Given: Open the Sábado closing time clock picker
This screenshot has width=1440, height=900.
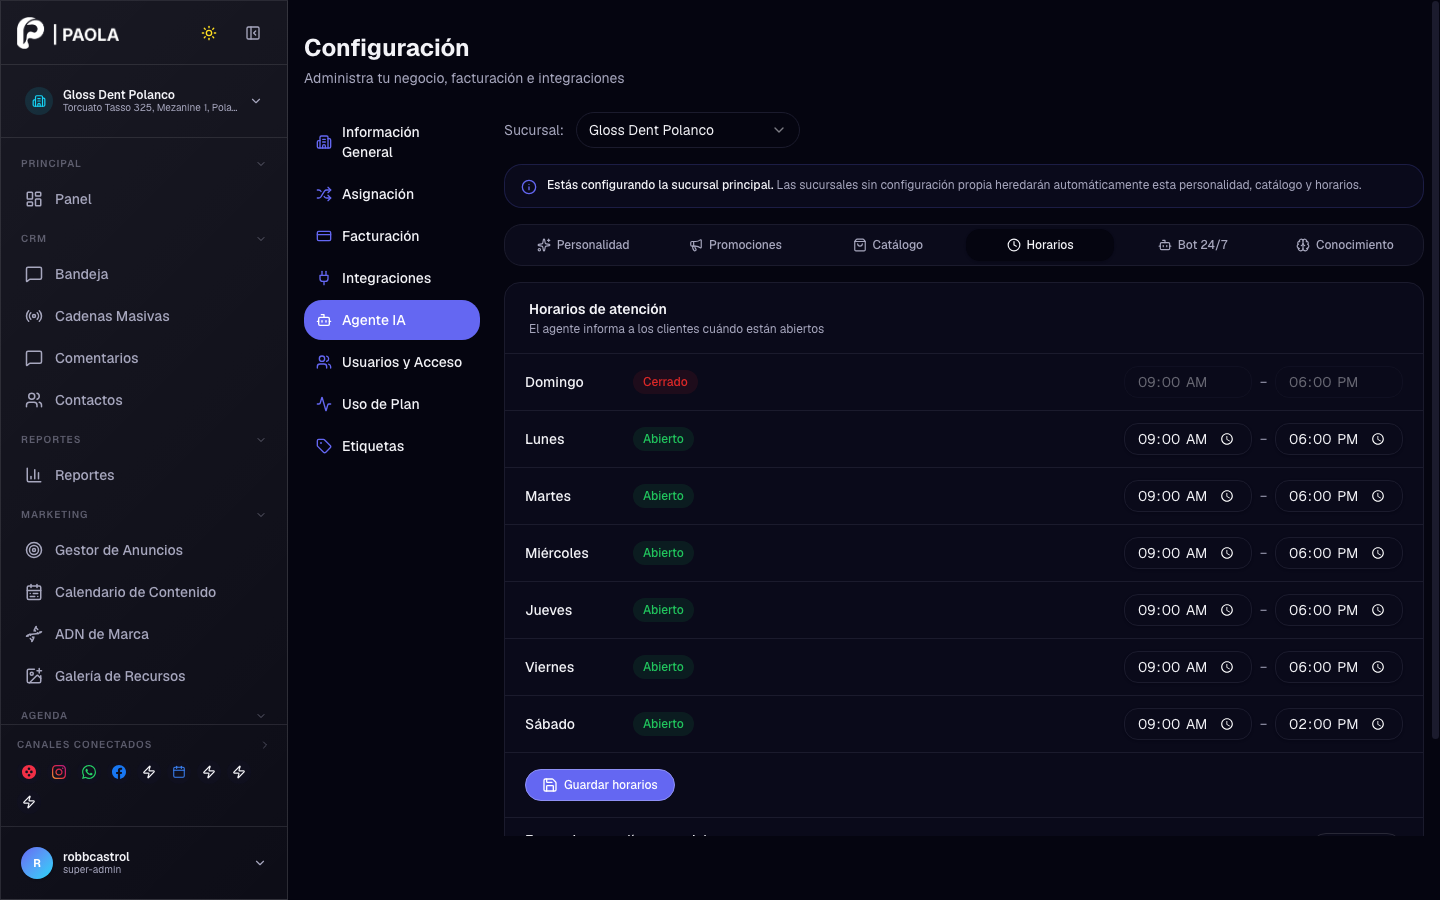Looking at the screenshot, I should point(1378,724).
